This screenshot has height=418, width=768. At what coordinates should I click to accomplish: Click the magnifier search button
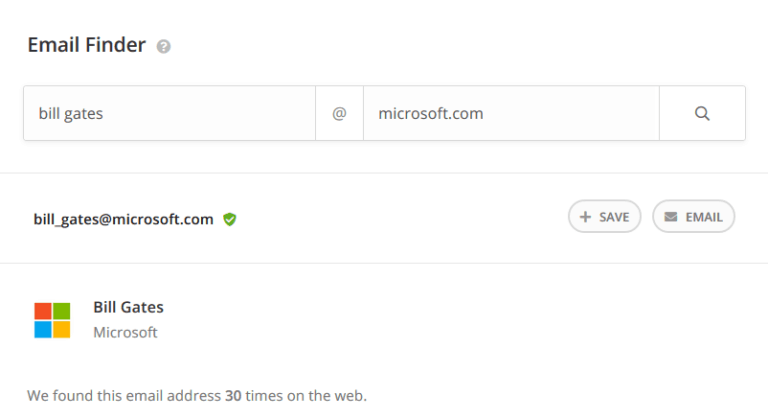point(702,113)
